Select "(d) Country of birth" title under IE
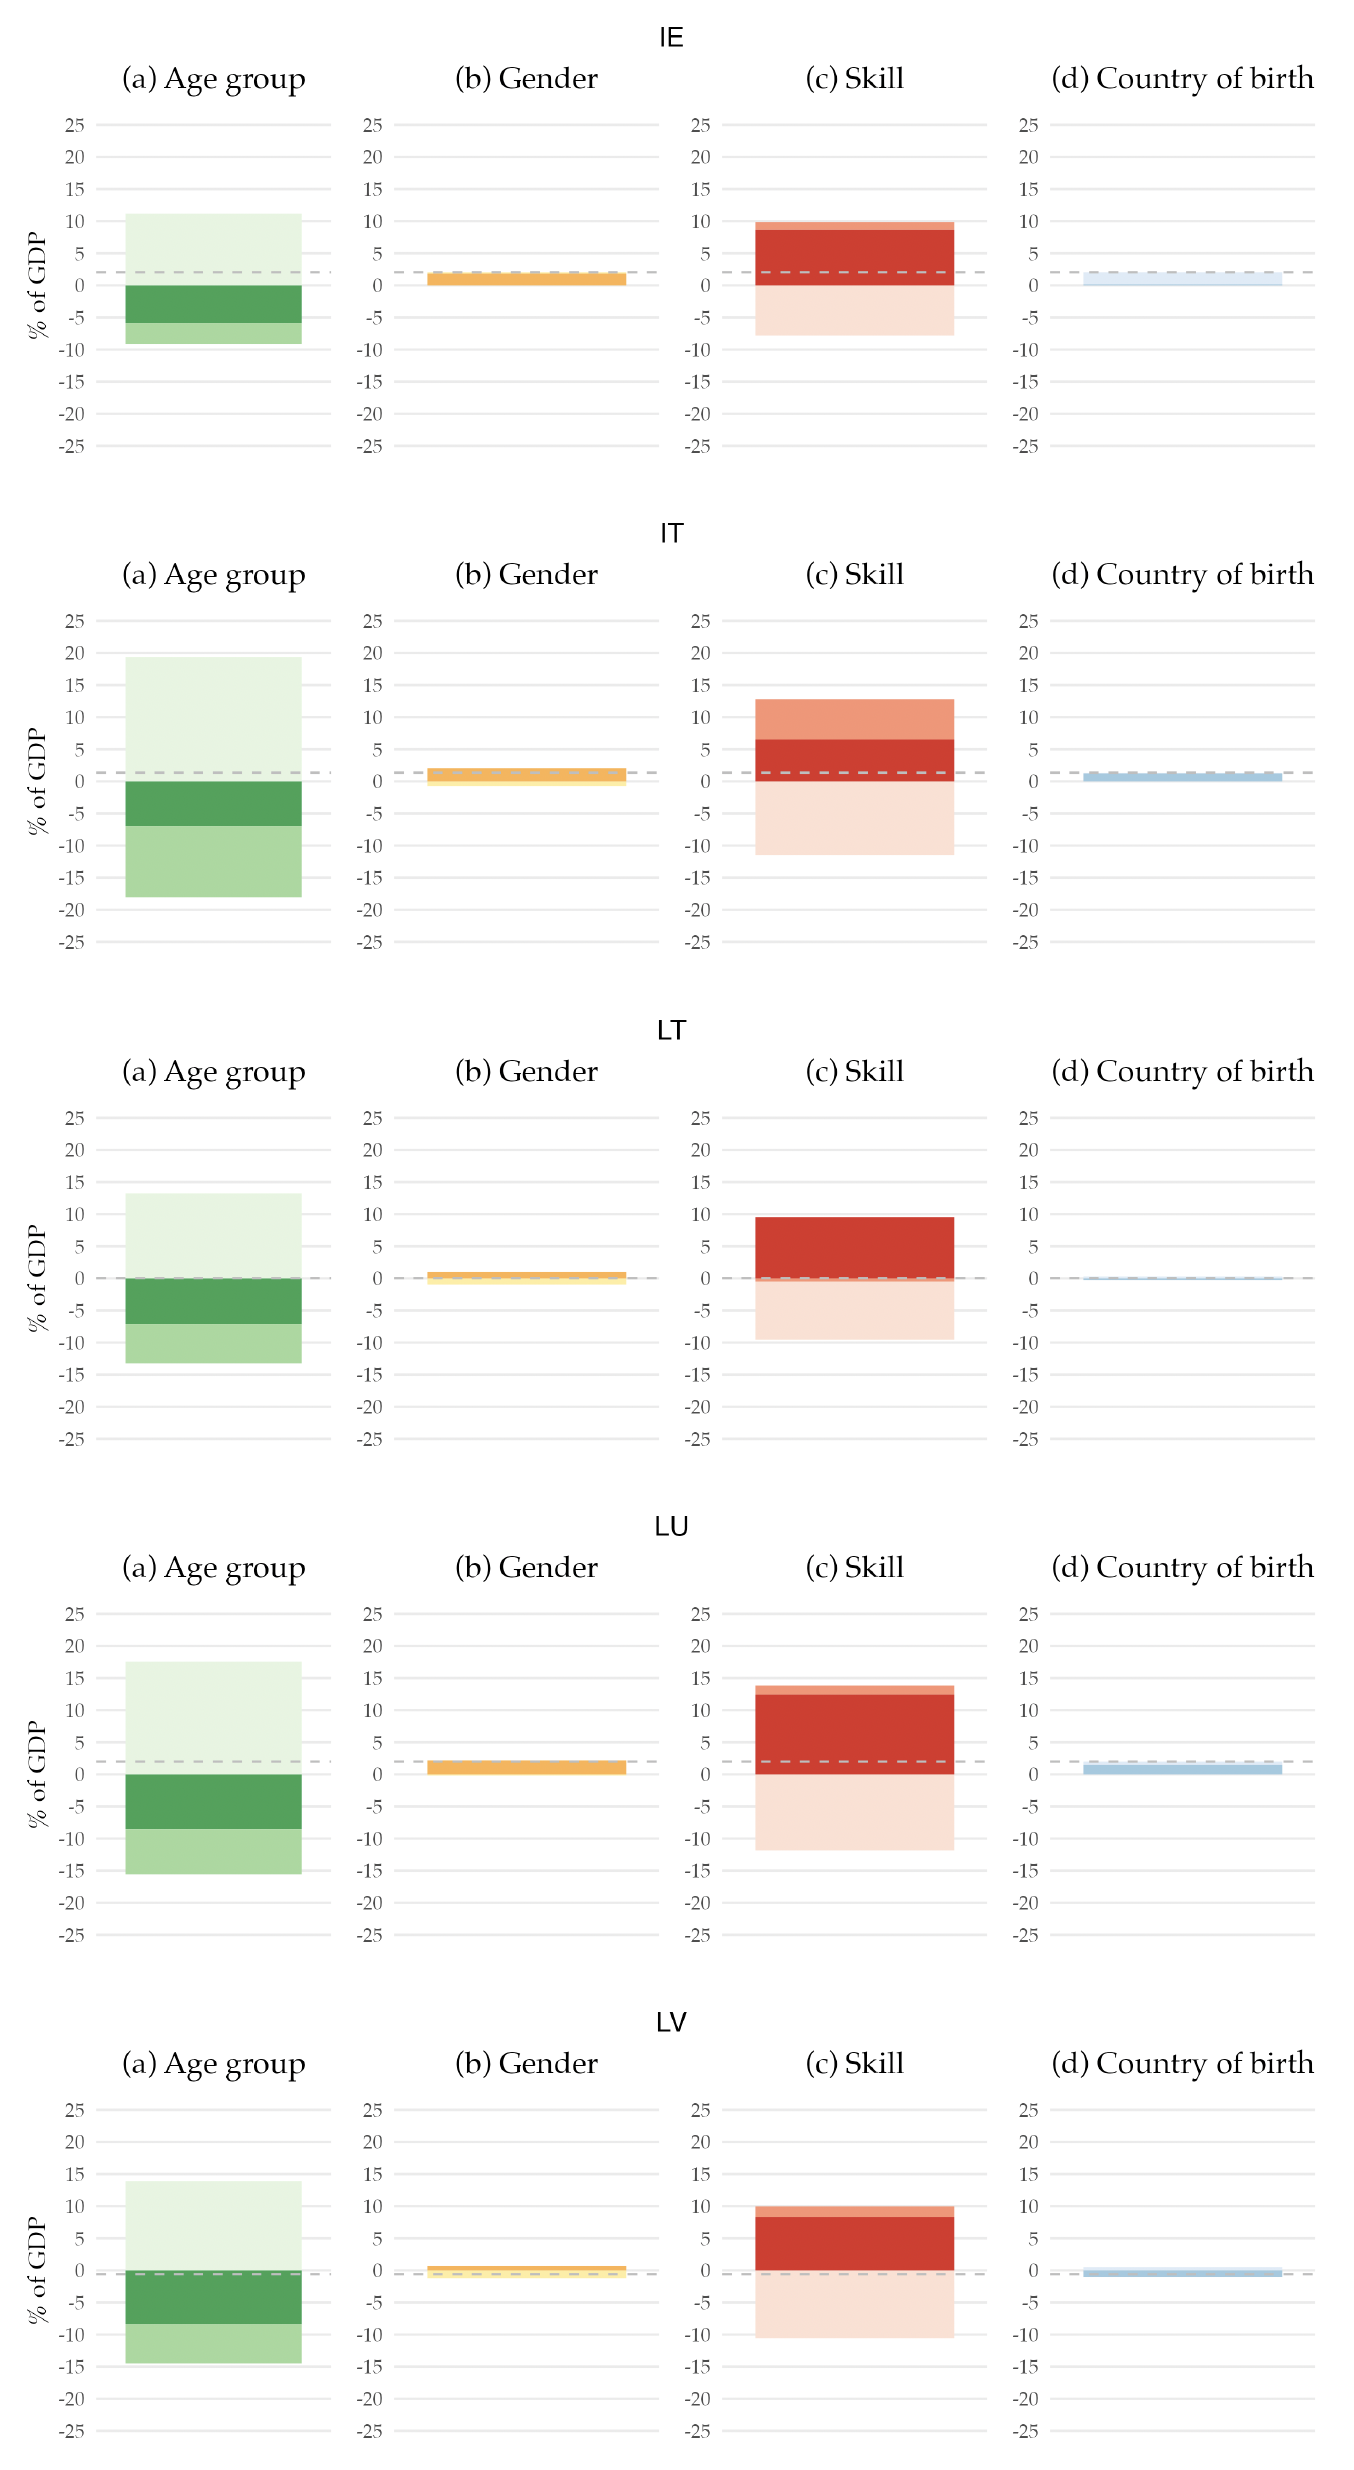 pyautogui.click(x=1182, y=78)
